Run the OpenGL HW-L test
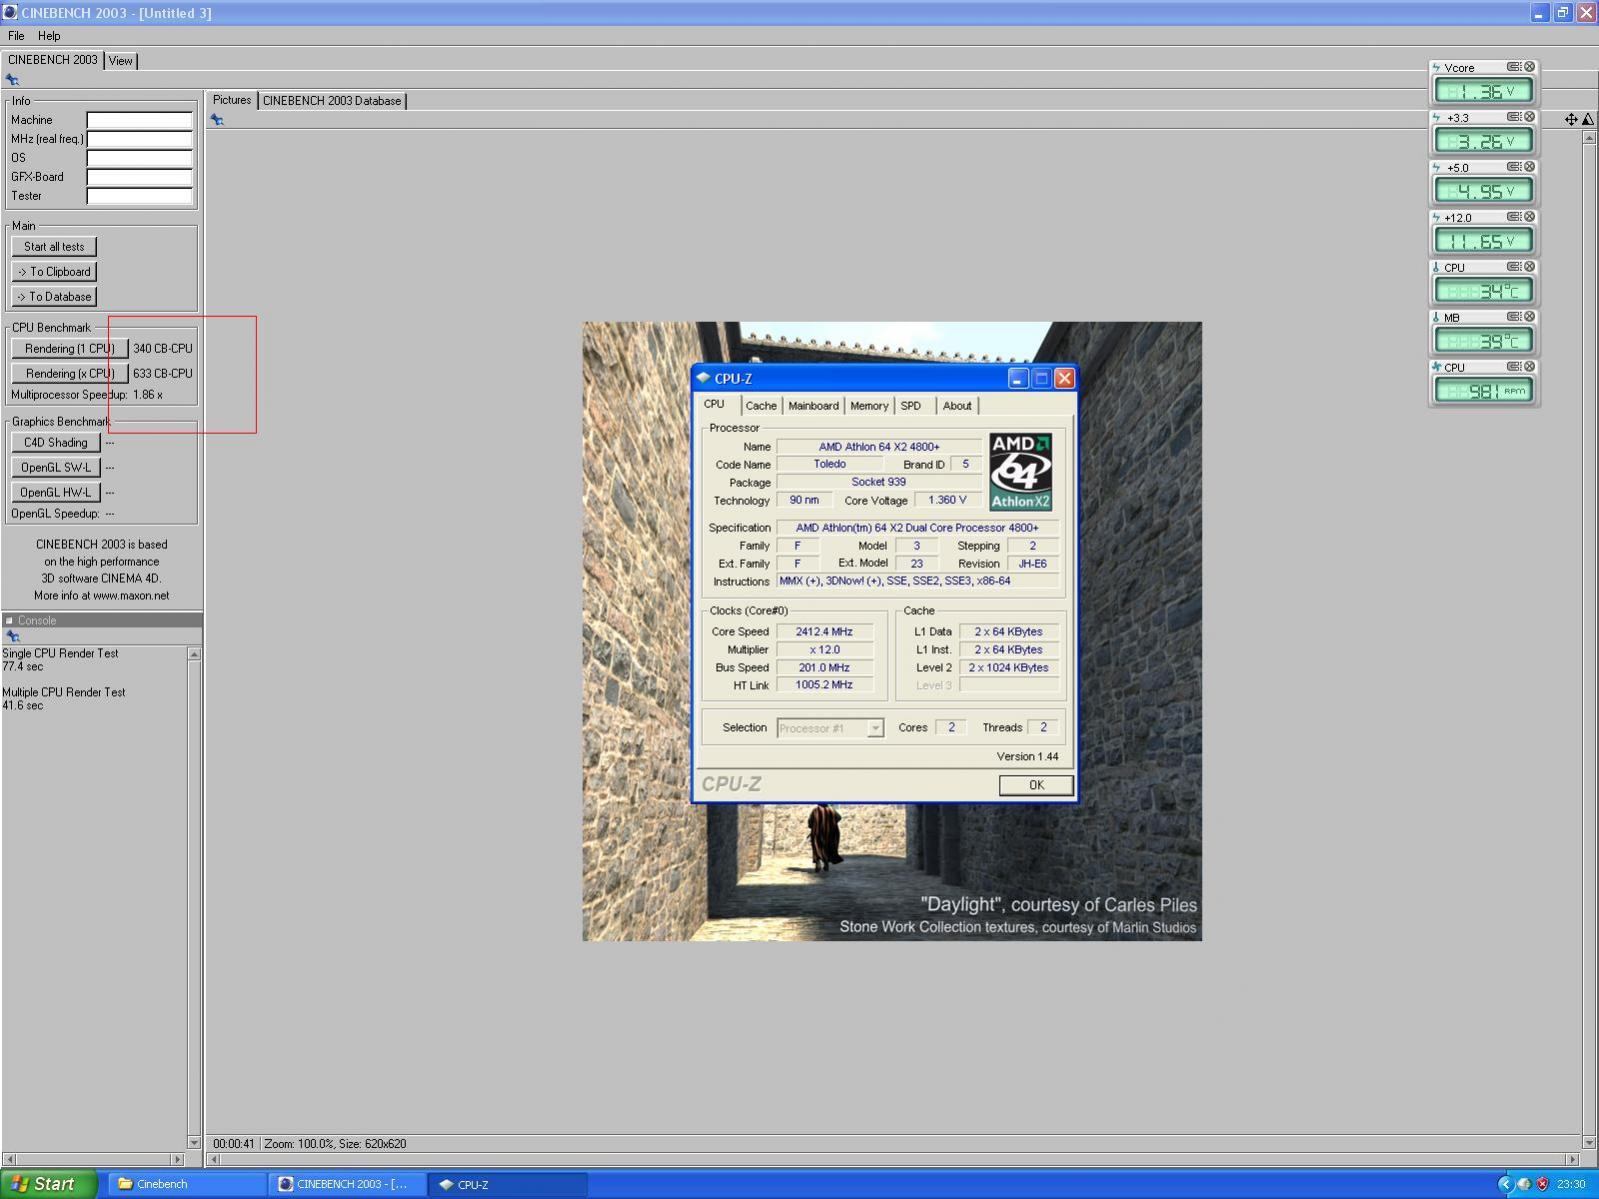Image resolution: width=1599 pixels, height=1199 pixels. point(56,493)
